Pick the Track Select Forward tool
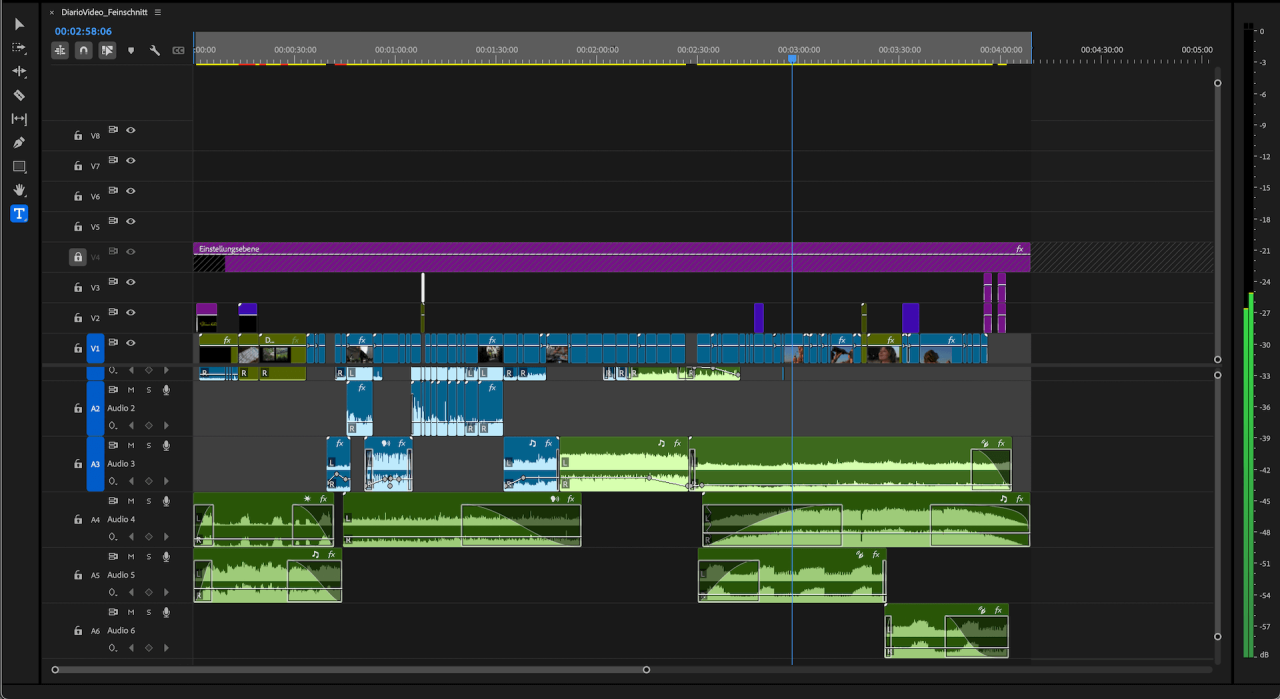This screenshot has height=699, width=1280. (x=19, y=48)
